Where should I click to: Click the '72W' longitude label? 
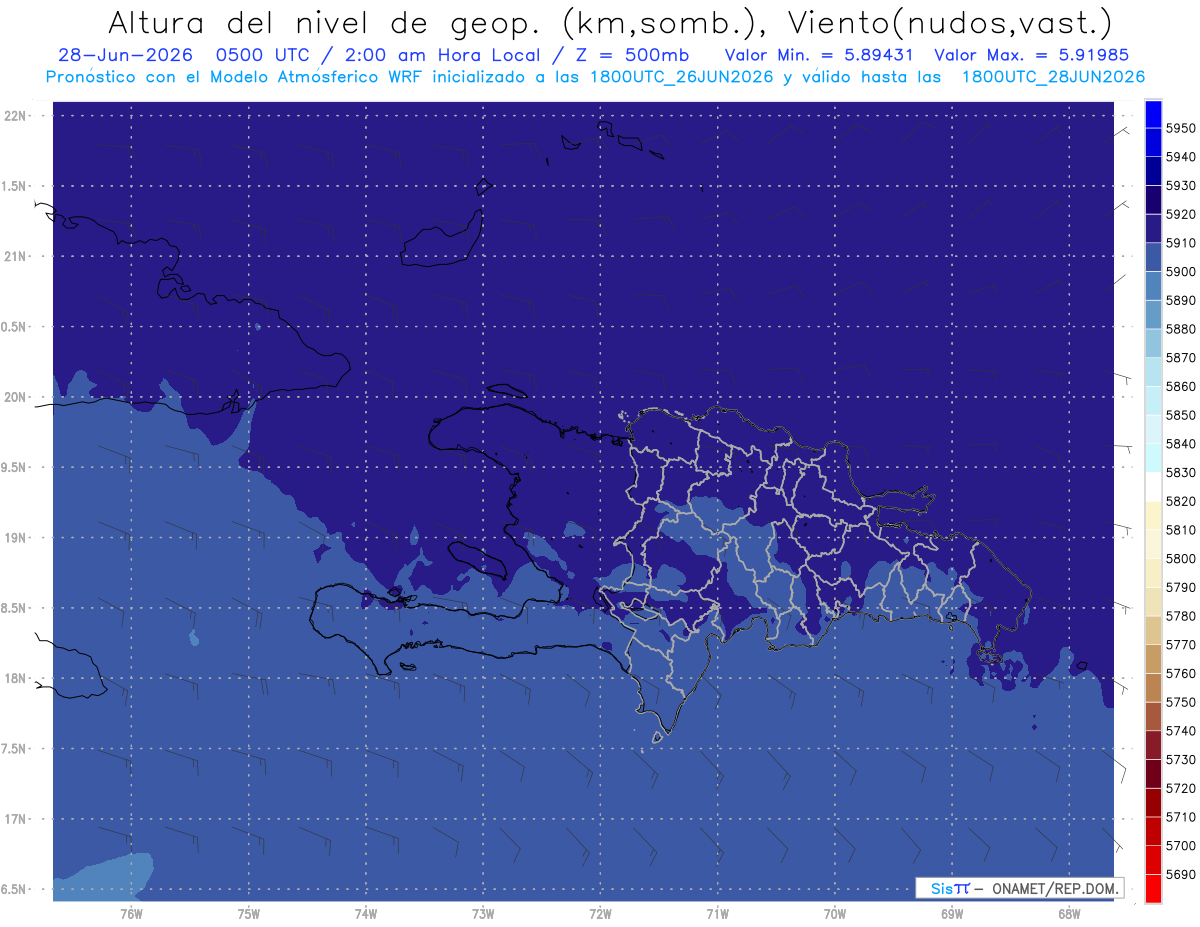click(x=600, y=914)
